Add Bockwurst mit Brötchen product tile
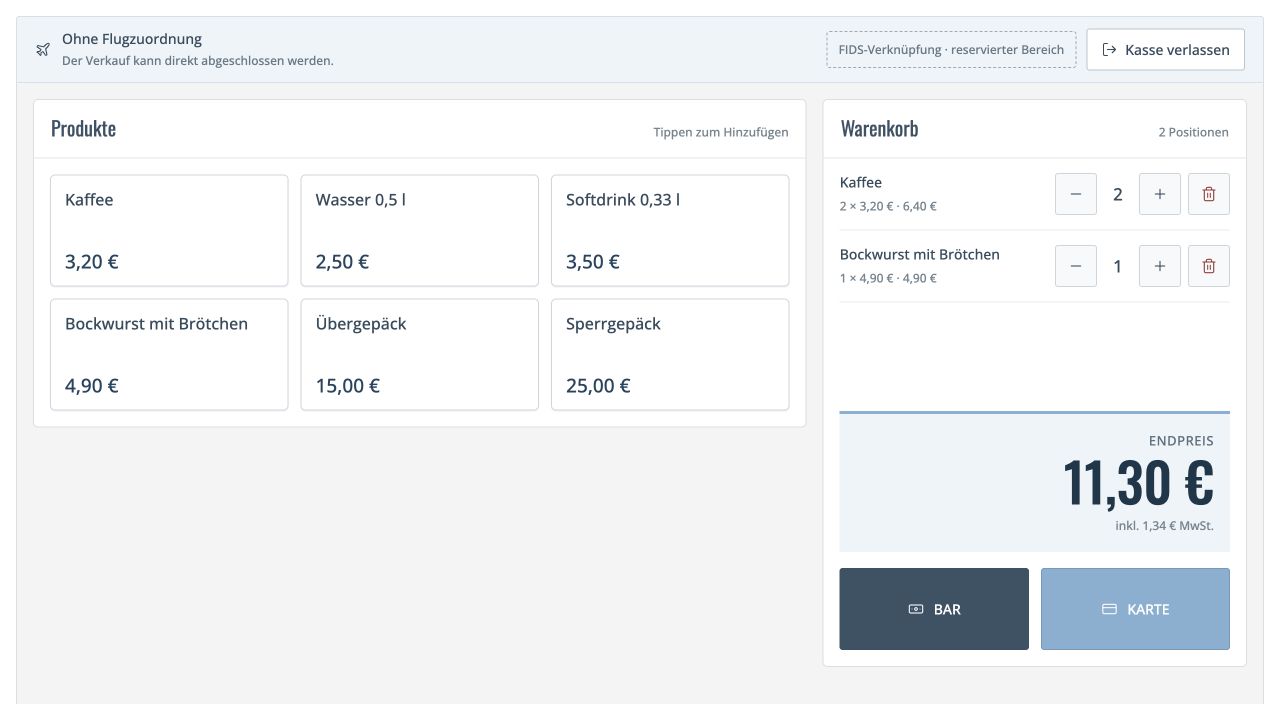 (169, 355)
